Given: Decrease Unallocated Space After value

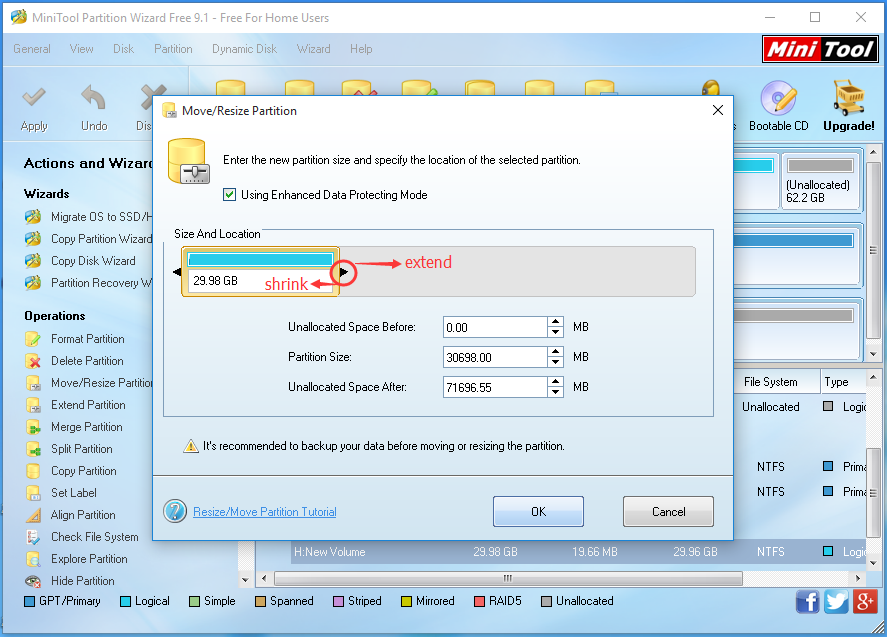Looking at the screenshot, I should click(556, 392).
